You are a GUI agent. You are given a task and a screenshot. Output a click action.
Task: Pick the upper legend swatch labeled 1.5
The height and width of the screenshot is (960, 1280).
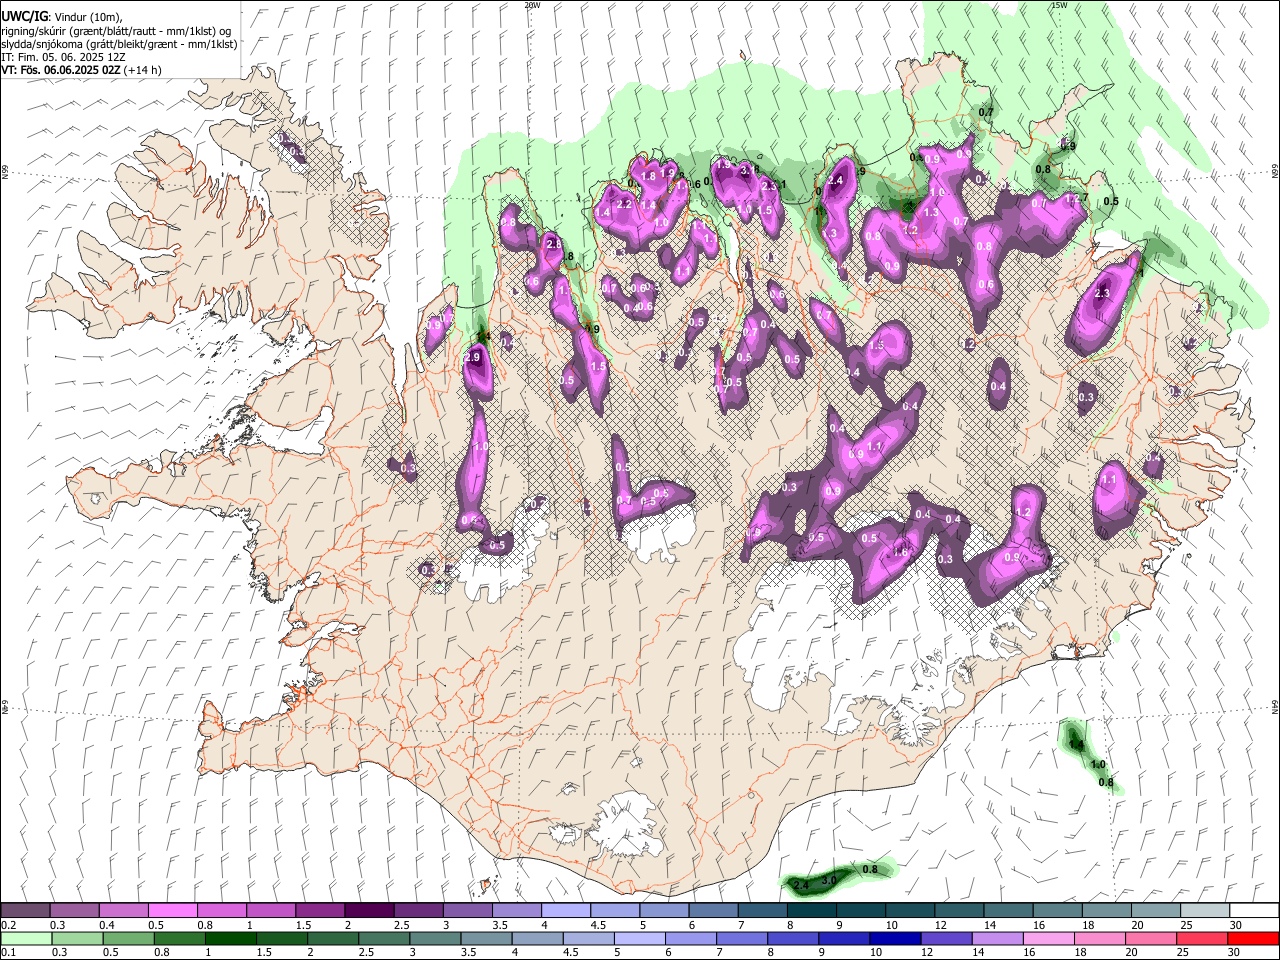(x=320, y=910)
